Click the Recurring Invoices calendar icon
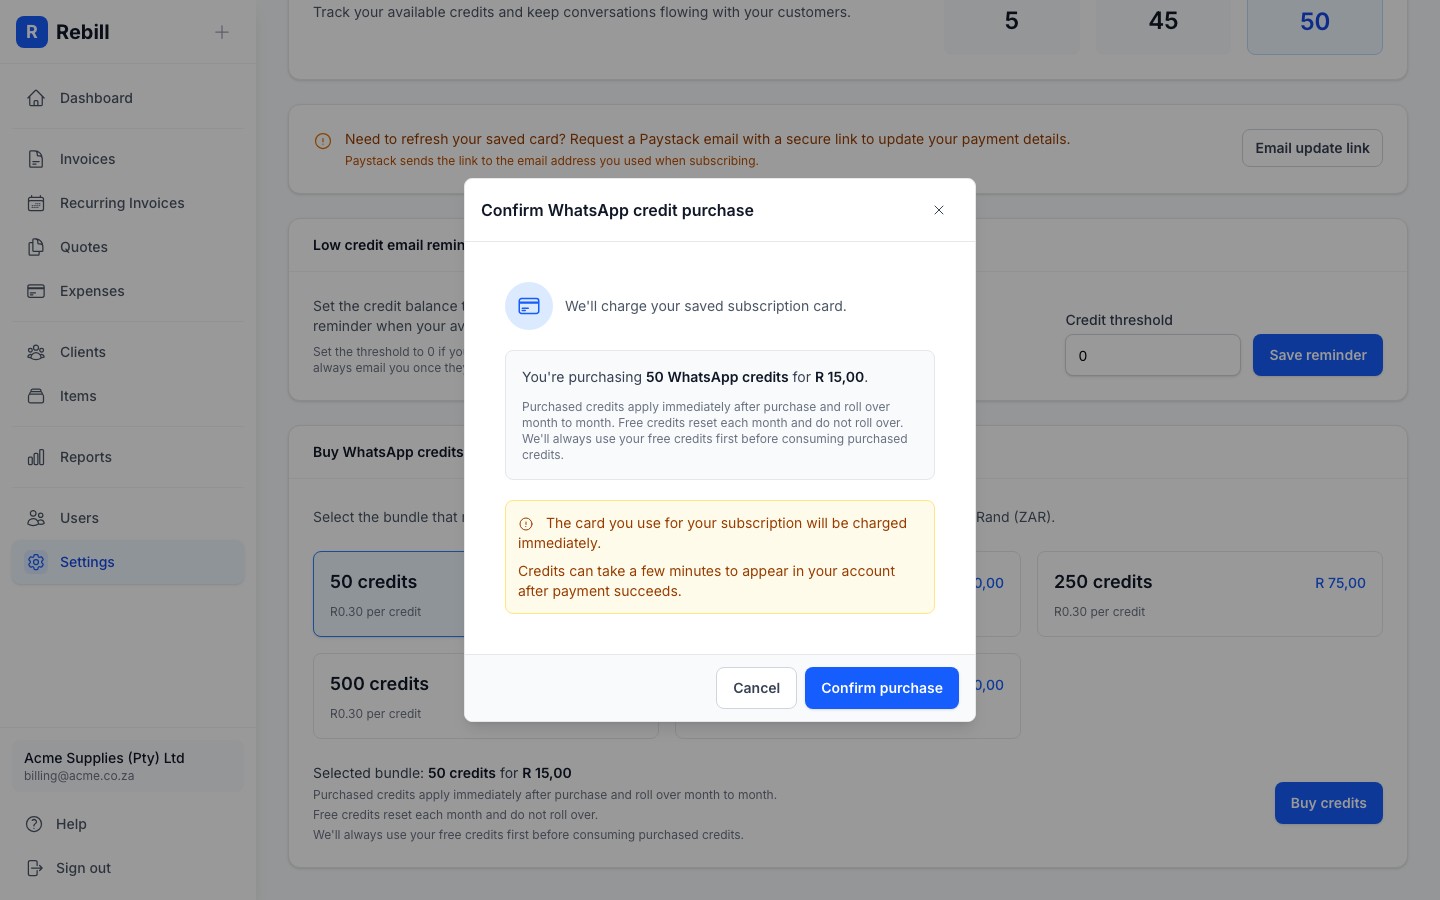The image size is (1440, 900). (x=36, y=203)
